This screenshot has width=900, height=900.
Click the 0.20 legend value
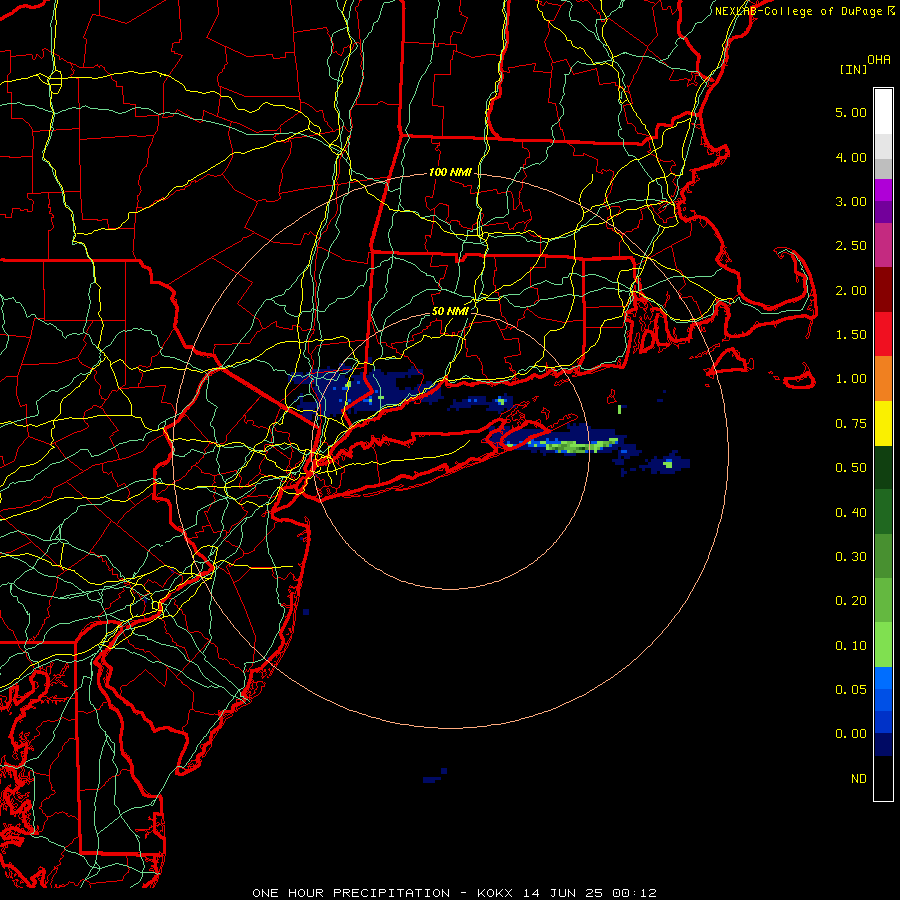coord(851,601)
